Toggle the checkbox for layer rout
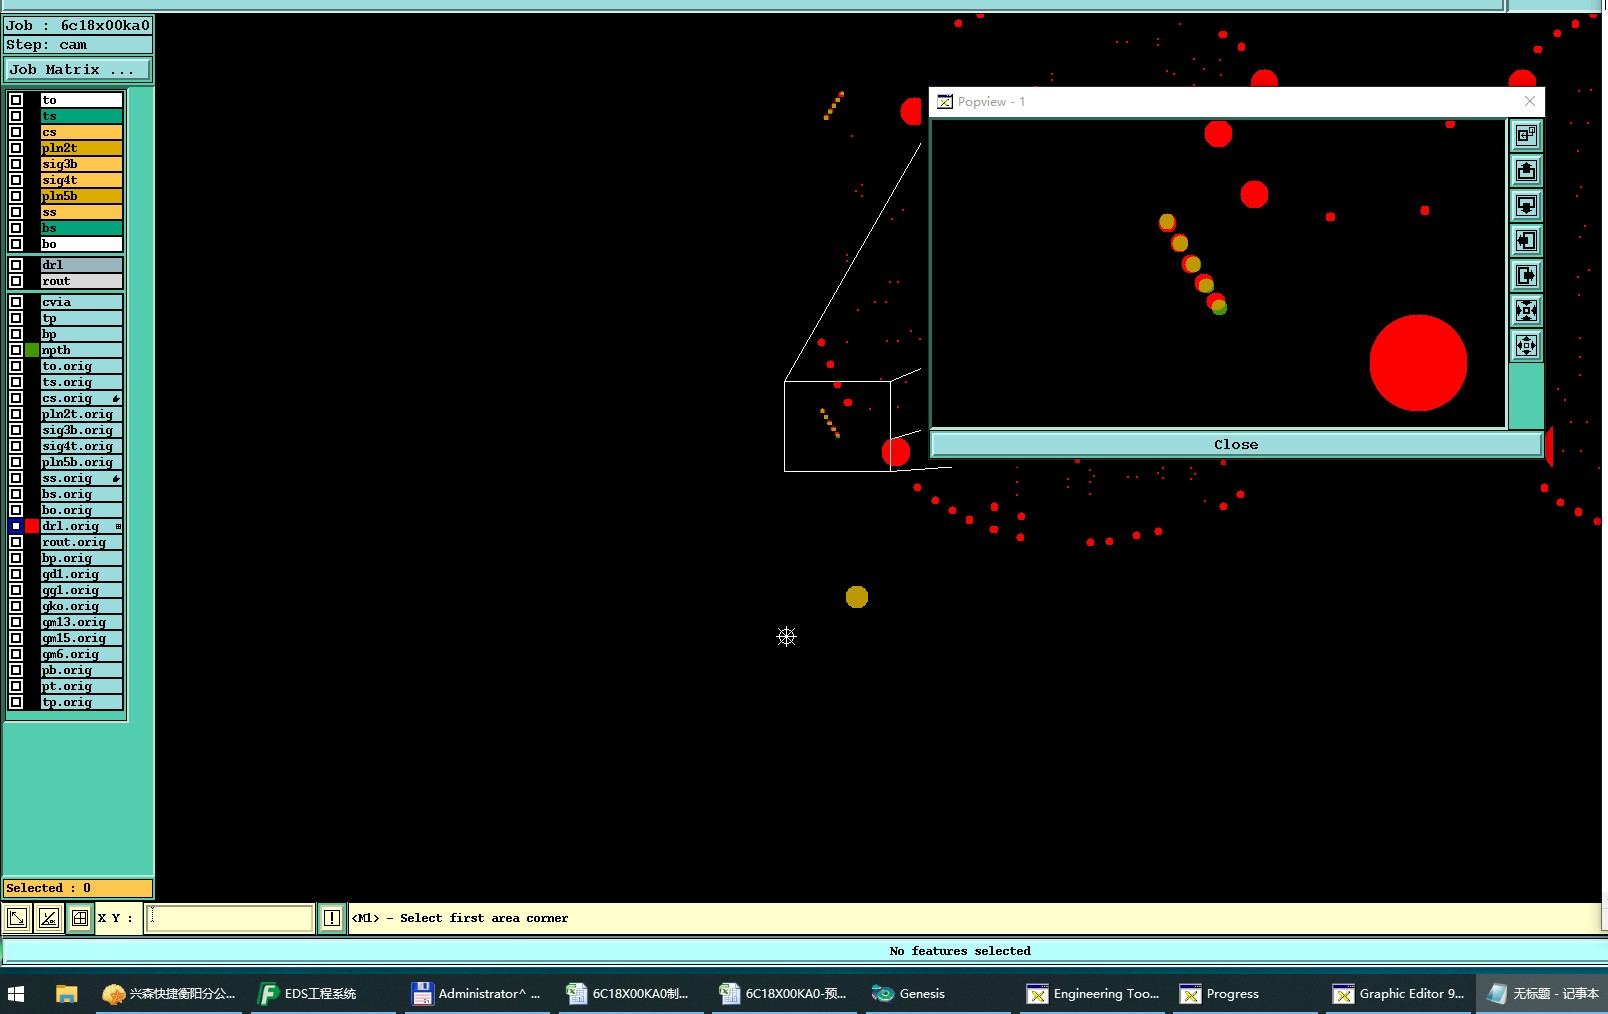This screenshot has height=1014, width=1608. (x=16, y=281)
